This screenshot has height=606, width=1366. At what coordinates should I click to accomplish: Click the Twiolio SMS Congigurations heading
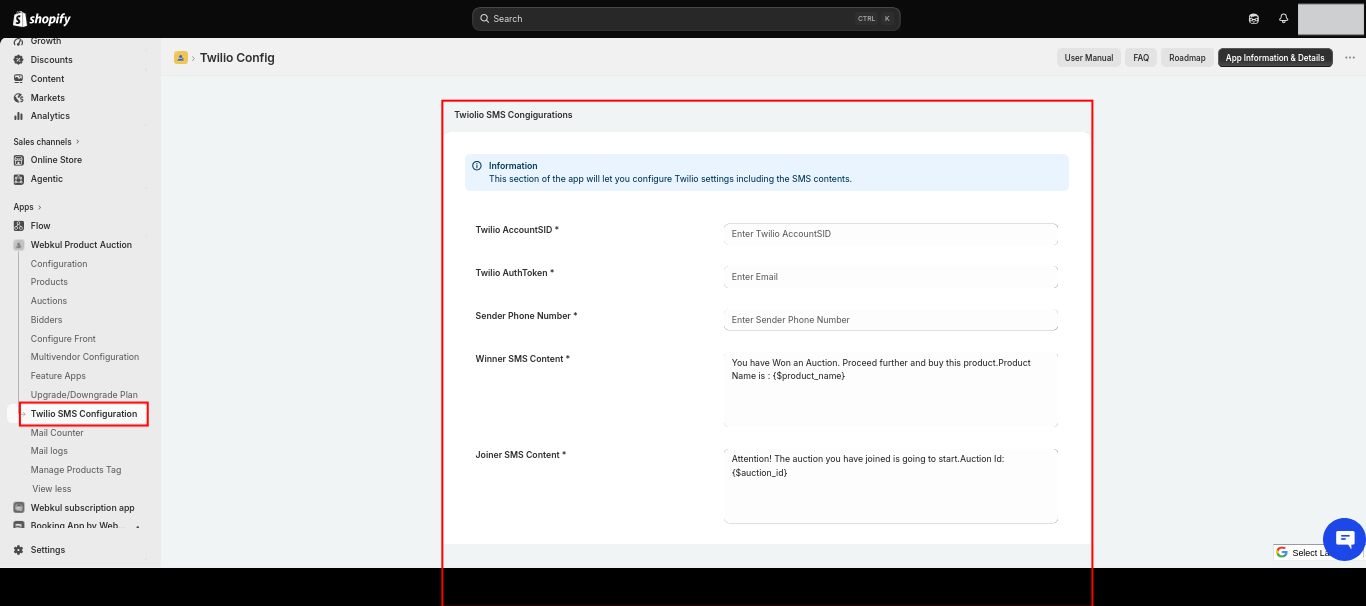(x=513, y=115)
